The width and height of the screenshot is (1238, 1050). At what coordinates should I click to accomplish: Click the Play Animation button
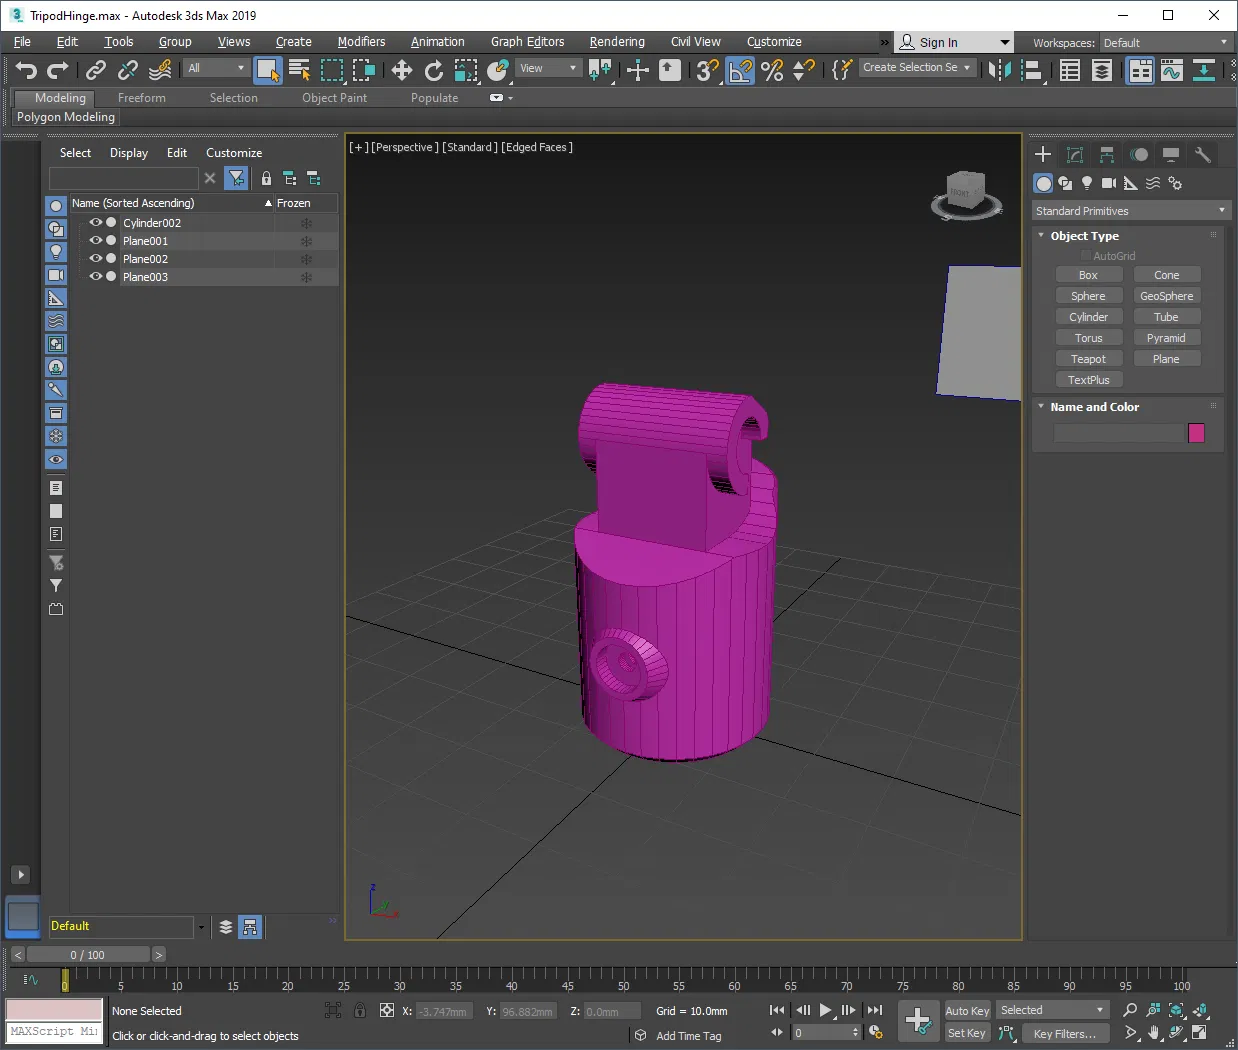(x=826, y=1010)
